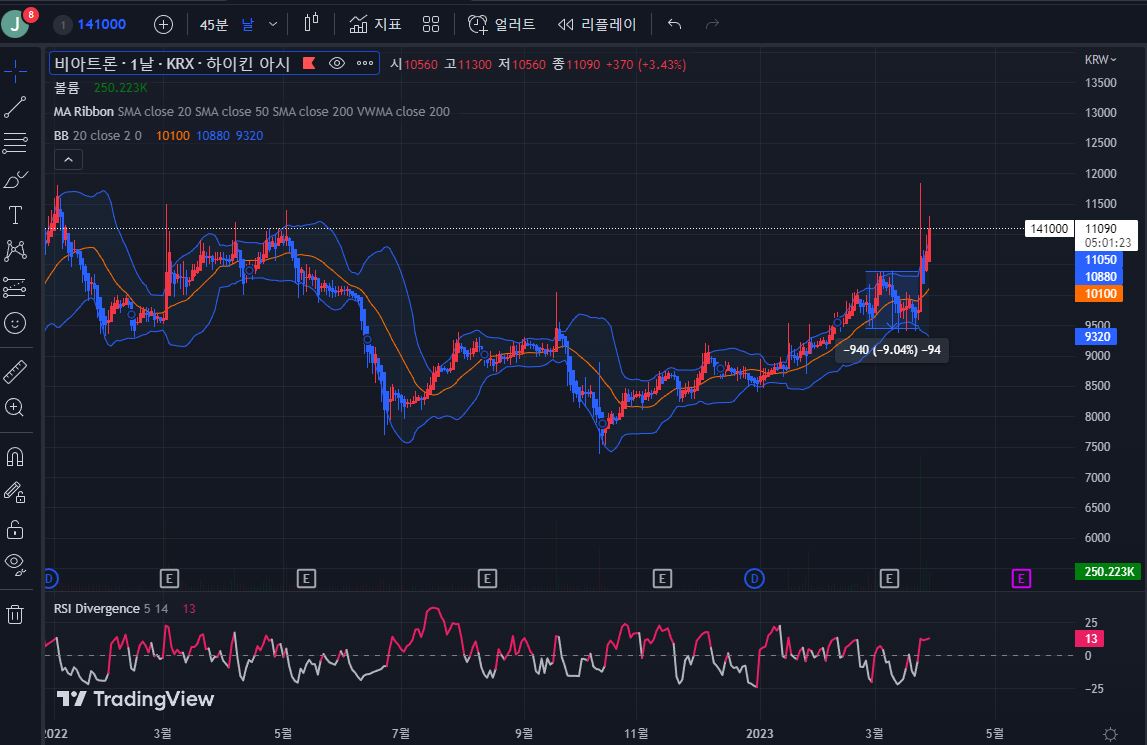The height and width of the screenshot is (745, 1147).
Task: Toggle the magnet mode
Action: (x=15, y=457)
